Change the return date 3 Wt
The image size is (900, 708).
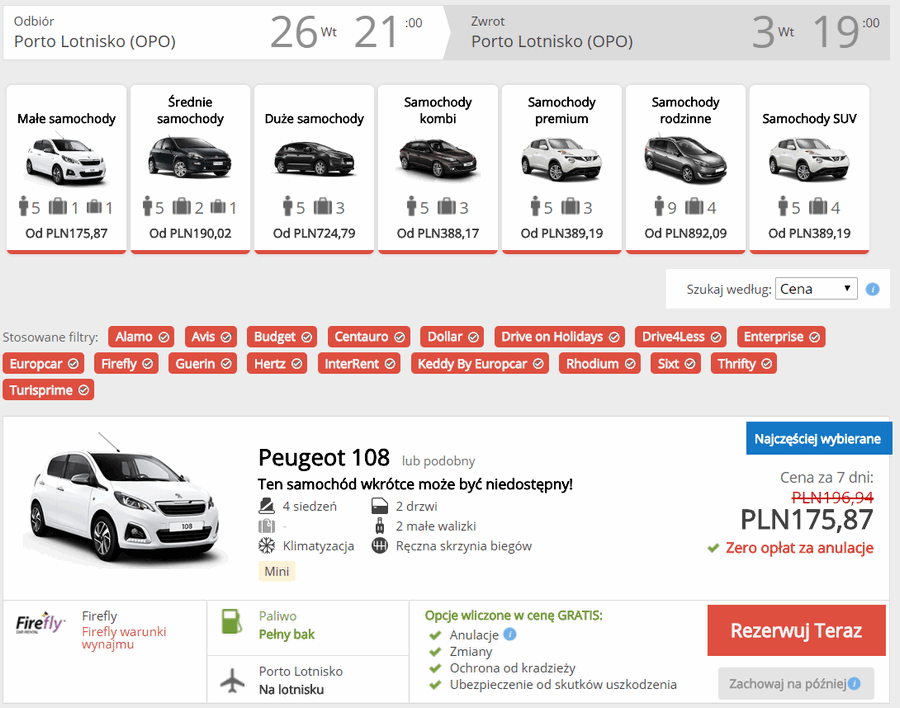point(773,32)
